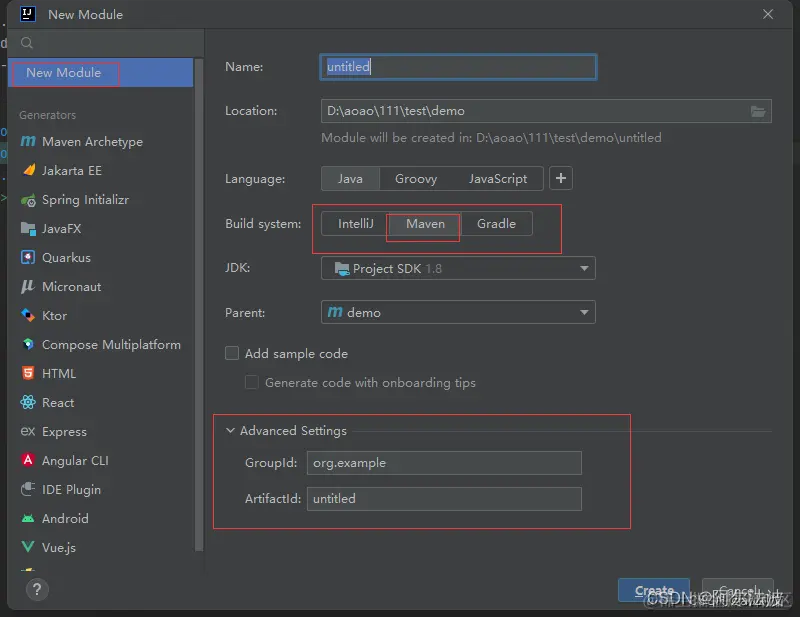
Task: Choose IntelliJ build system
Action: 356,224
